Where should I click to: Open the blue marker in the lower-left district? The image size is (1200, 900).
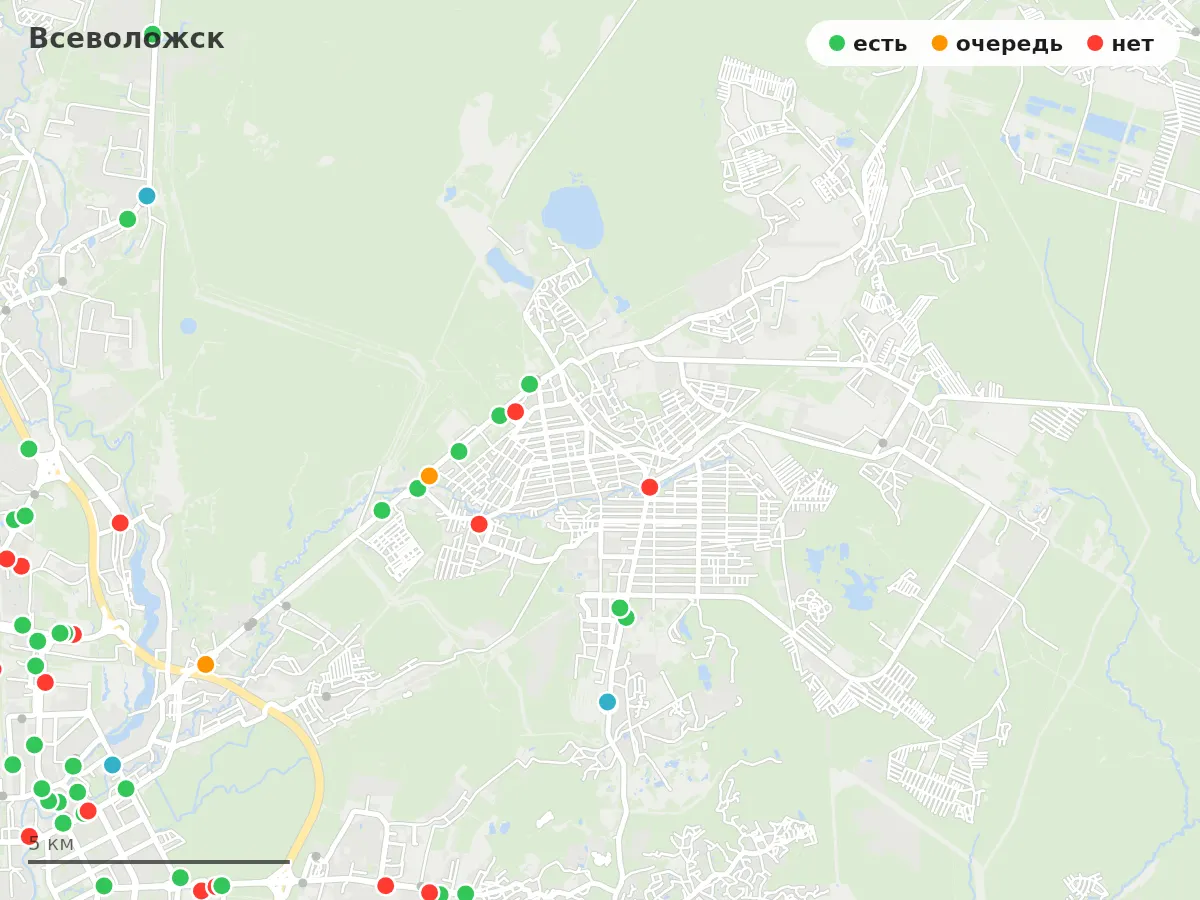point(112,765)
